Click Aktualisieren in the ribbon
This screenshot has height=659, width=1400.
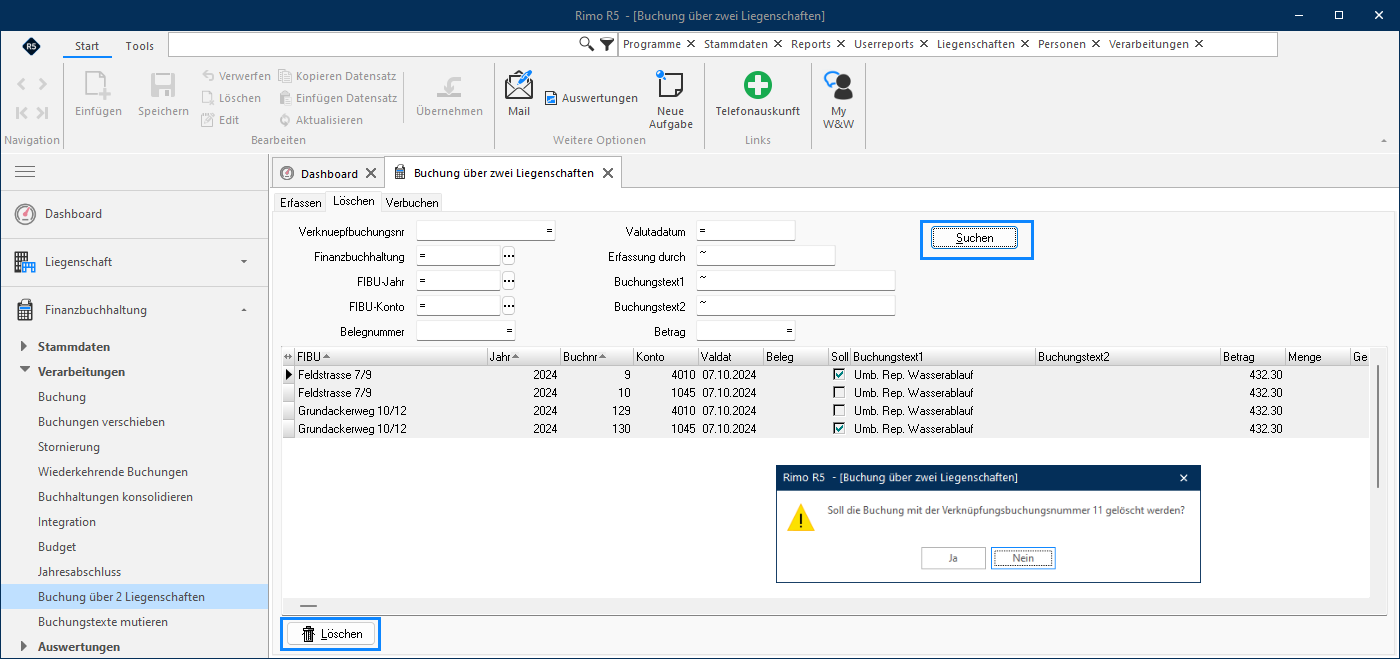[321, 120]
